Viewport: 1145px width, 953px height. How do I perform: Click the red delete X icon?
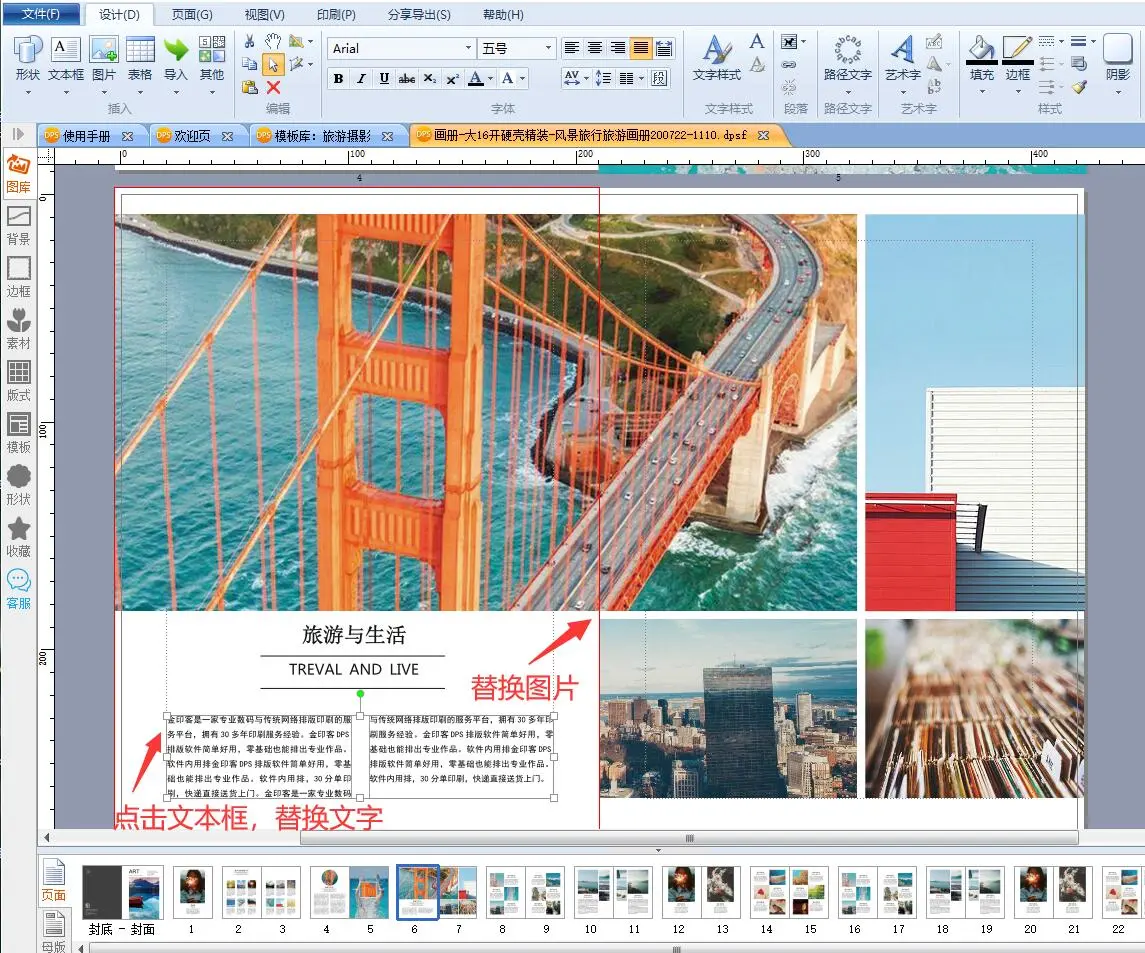(273, 87)
